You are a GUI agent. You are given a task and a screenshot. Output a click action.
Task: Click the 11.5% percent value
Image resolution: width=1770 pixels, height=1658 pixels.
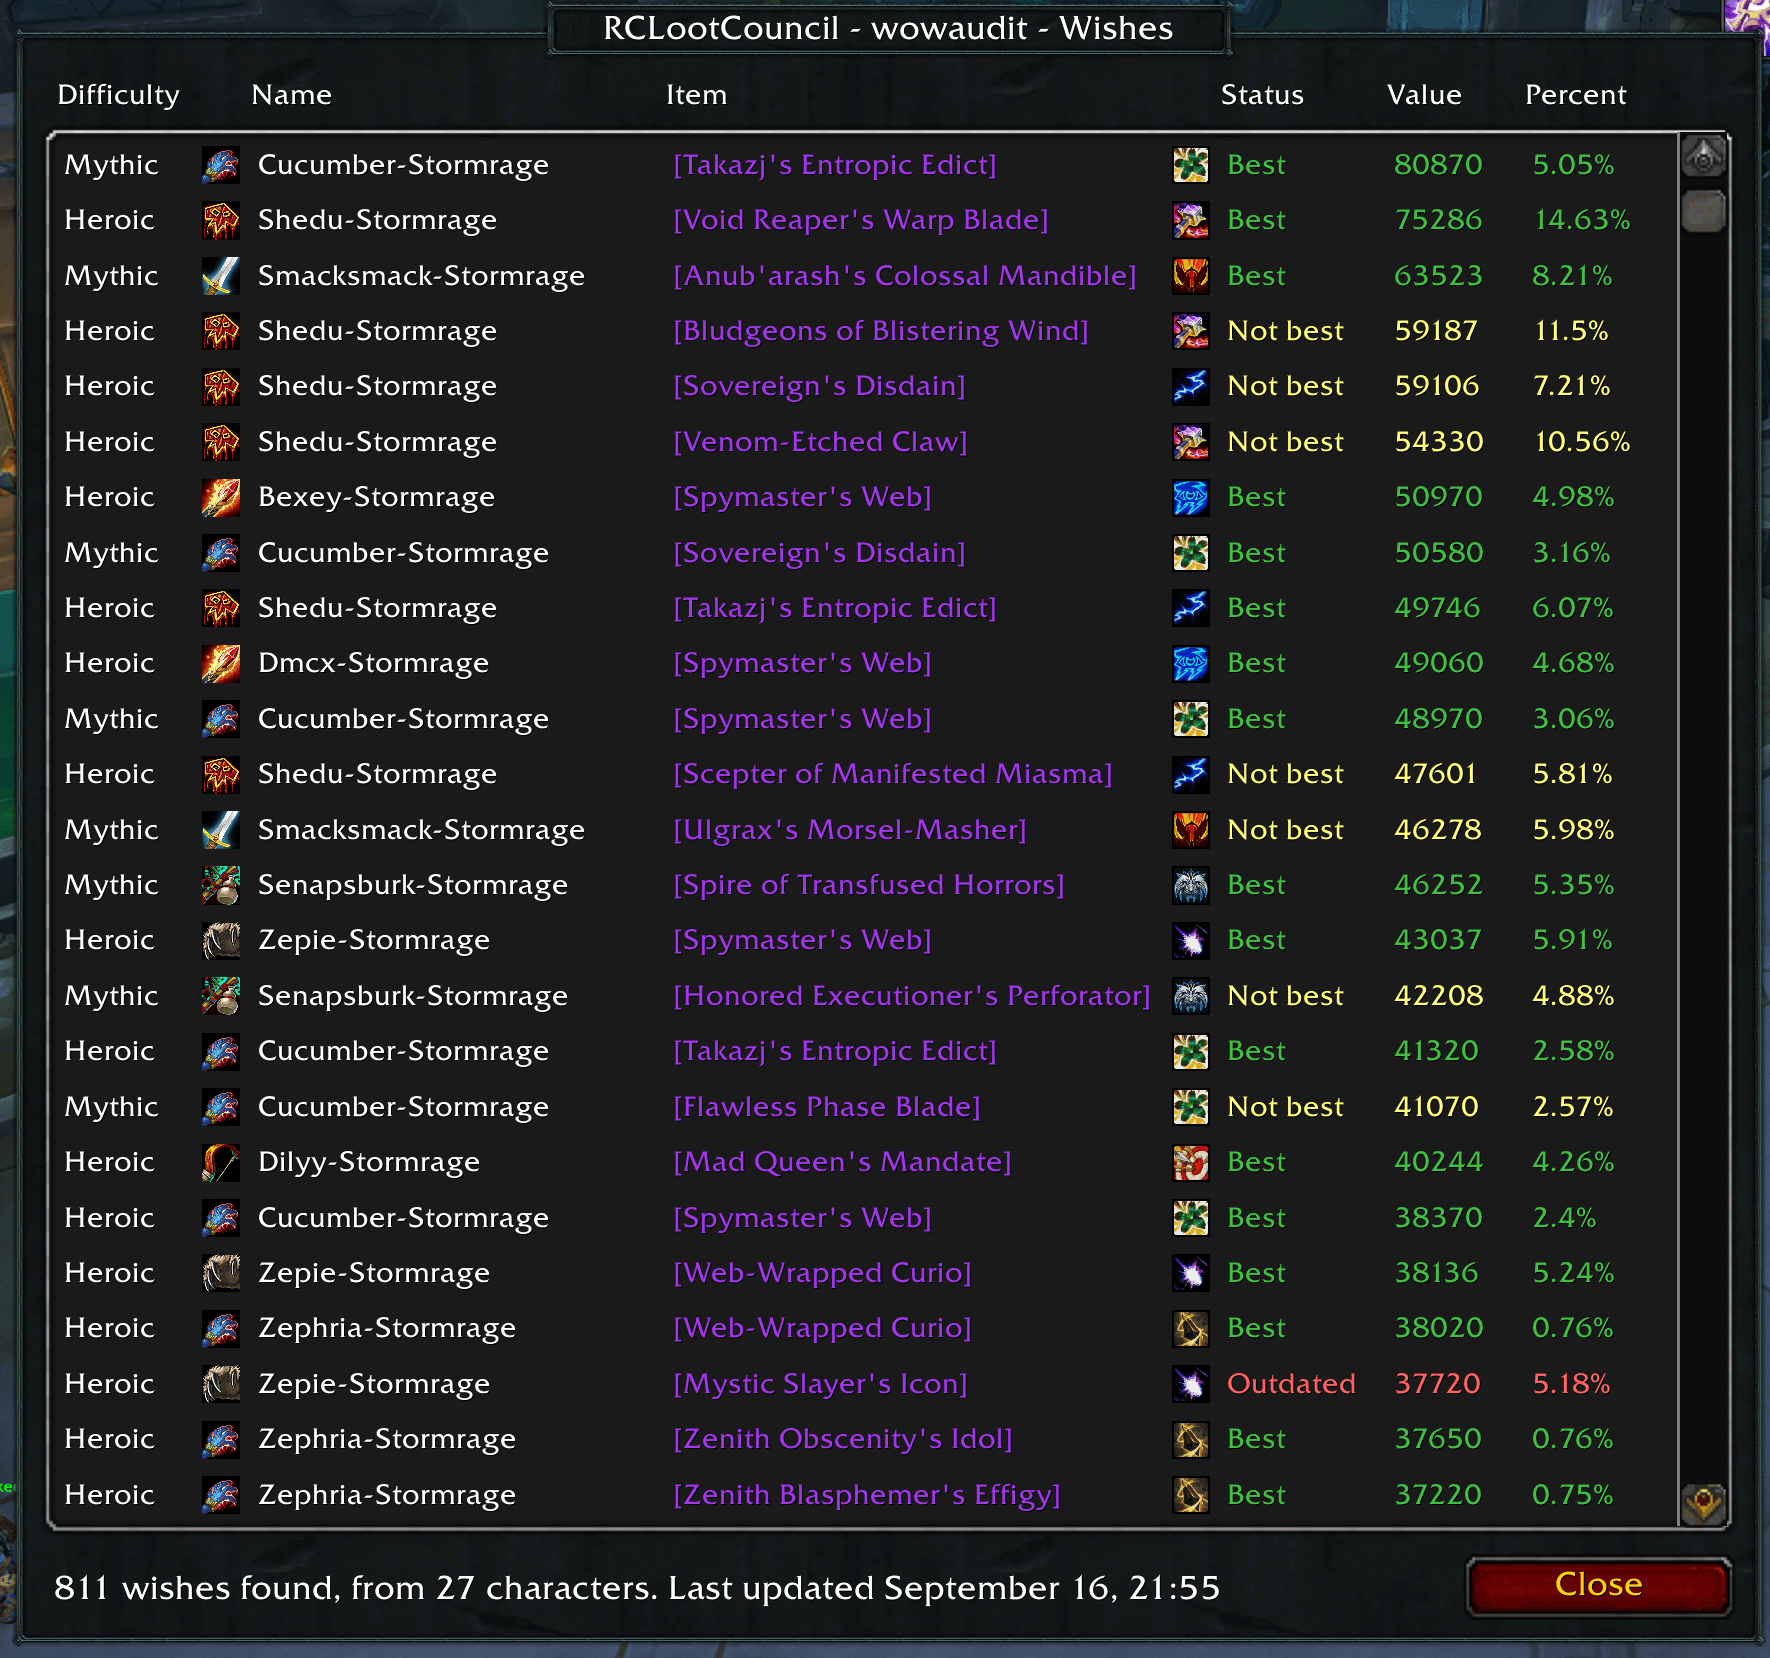click(x=1571, y=331)
